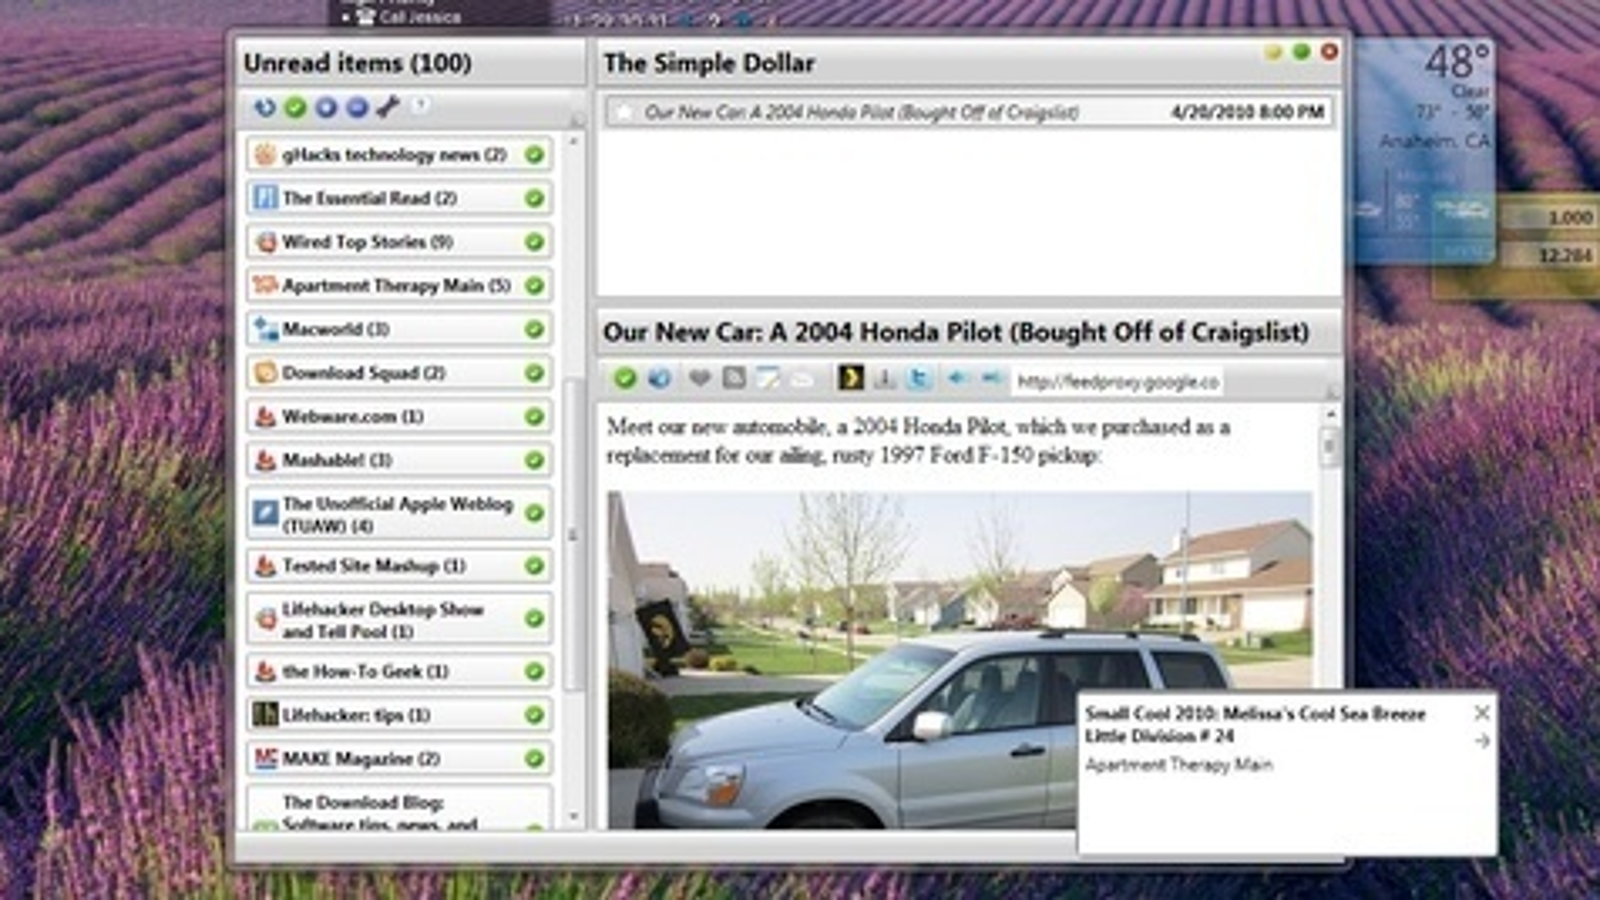Image resolution: width=1600 pixels, height=900 pixels.
Task: Go back with the left arrow icon
Action: point(957,378)
